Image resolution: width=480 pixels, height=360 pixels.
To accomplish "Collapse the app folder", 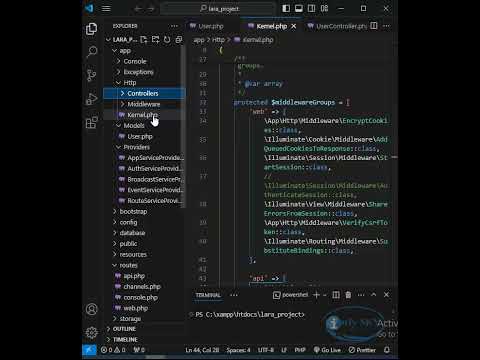I will tap(125, 51).
